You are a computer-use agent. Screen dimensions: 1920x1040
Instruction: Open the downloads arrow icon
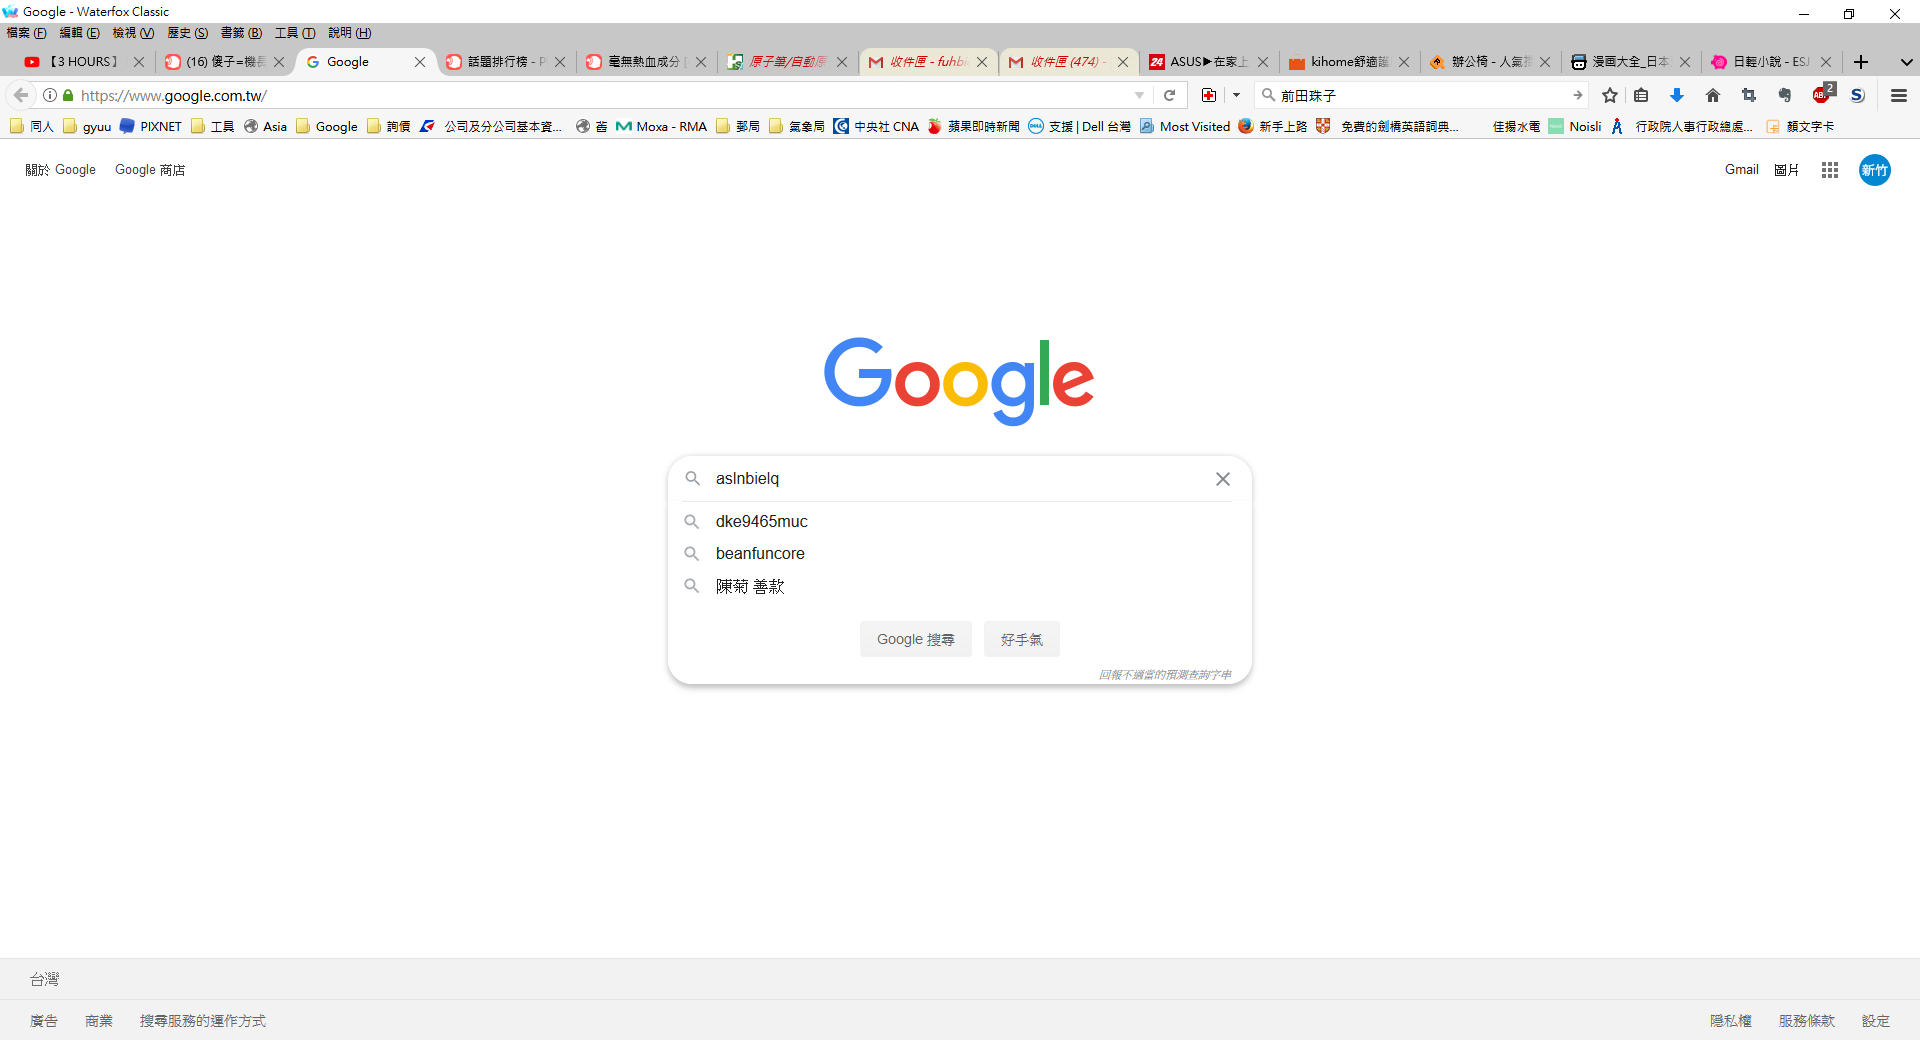(x=1677, y=95)
